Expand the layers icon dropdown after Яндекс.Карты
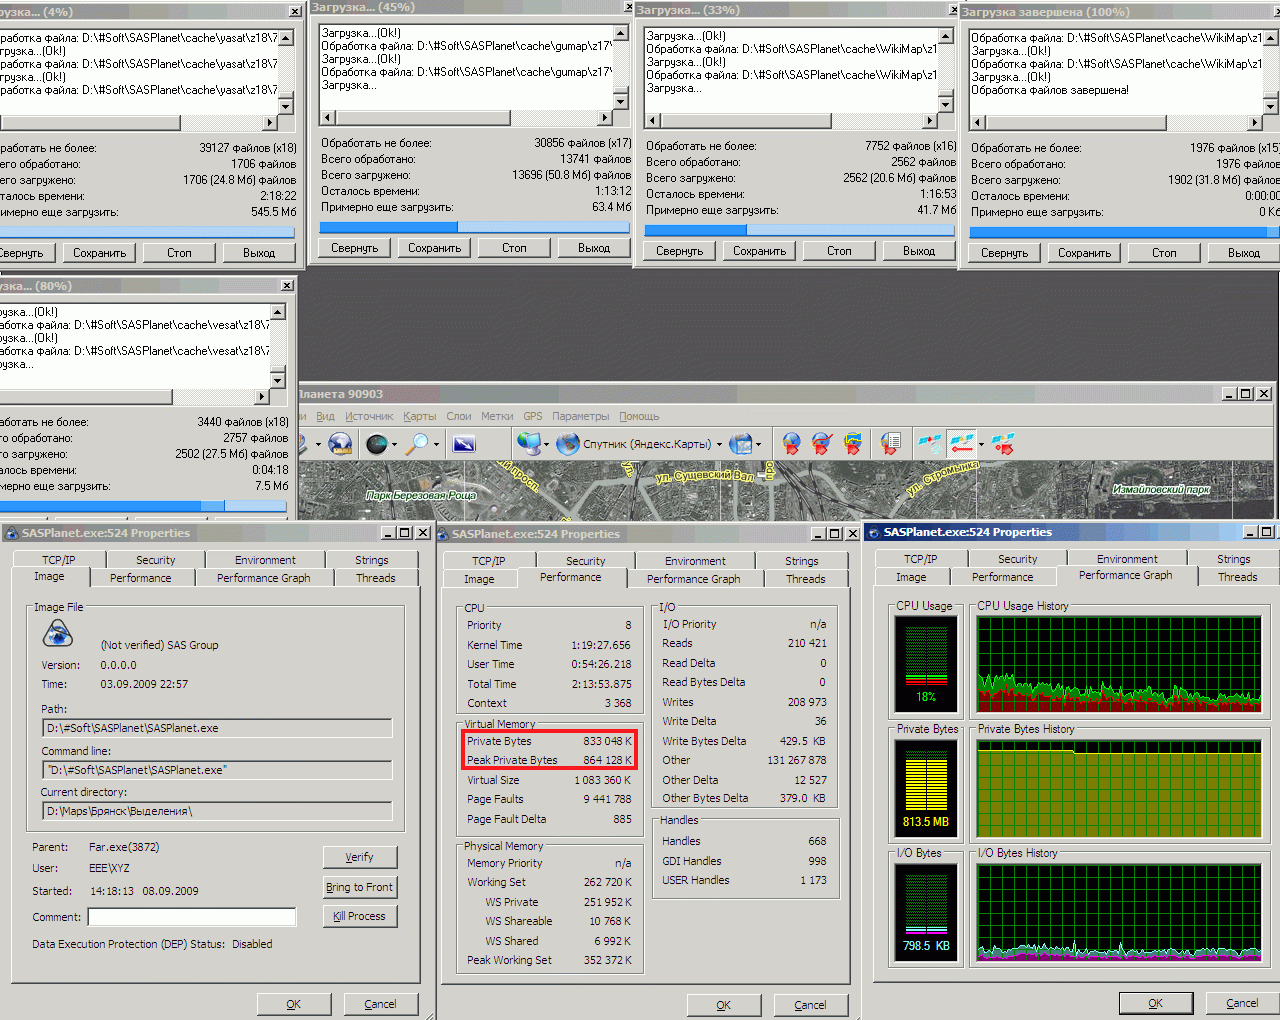This screenshot has height=1020, width=1280. point(758,444)
